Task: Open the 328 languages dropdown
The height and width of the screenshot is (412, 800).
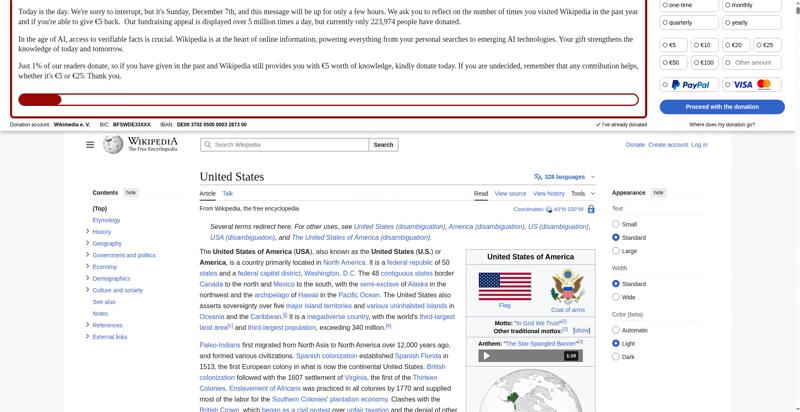Action: [x=565, y=177]
